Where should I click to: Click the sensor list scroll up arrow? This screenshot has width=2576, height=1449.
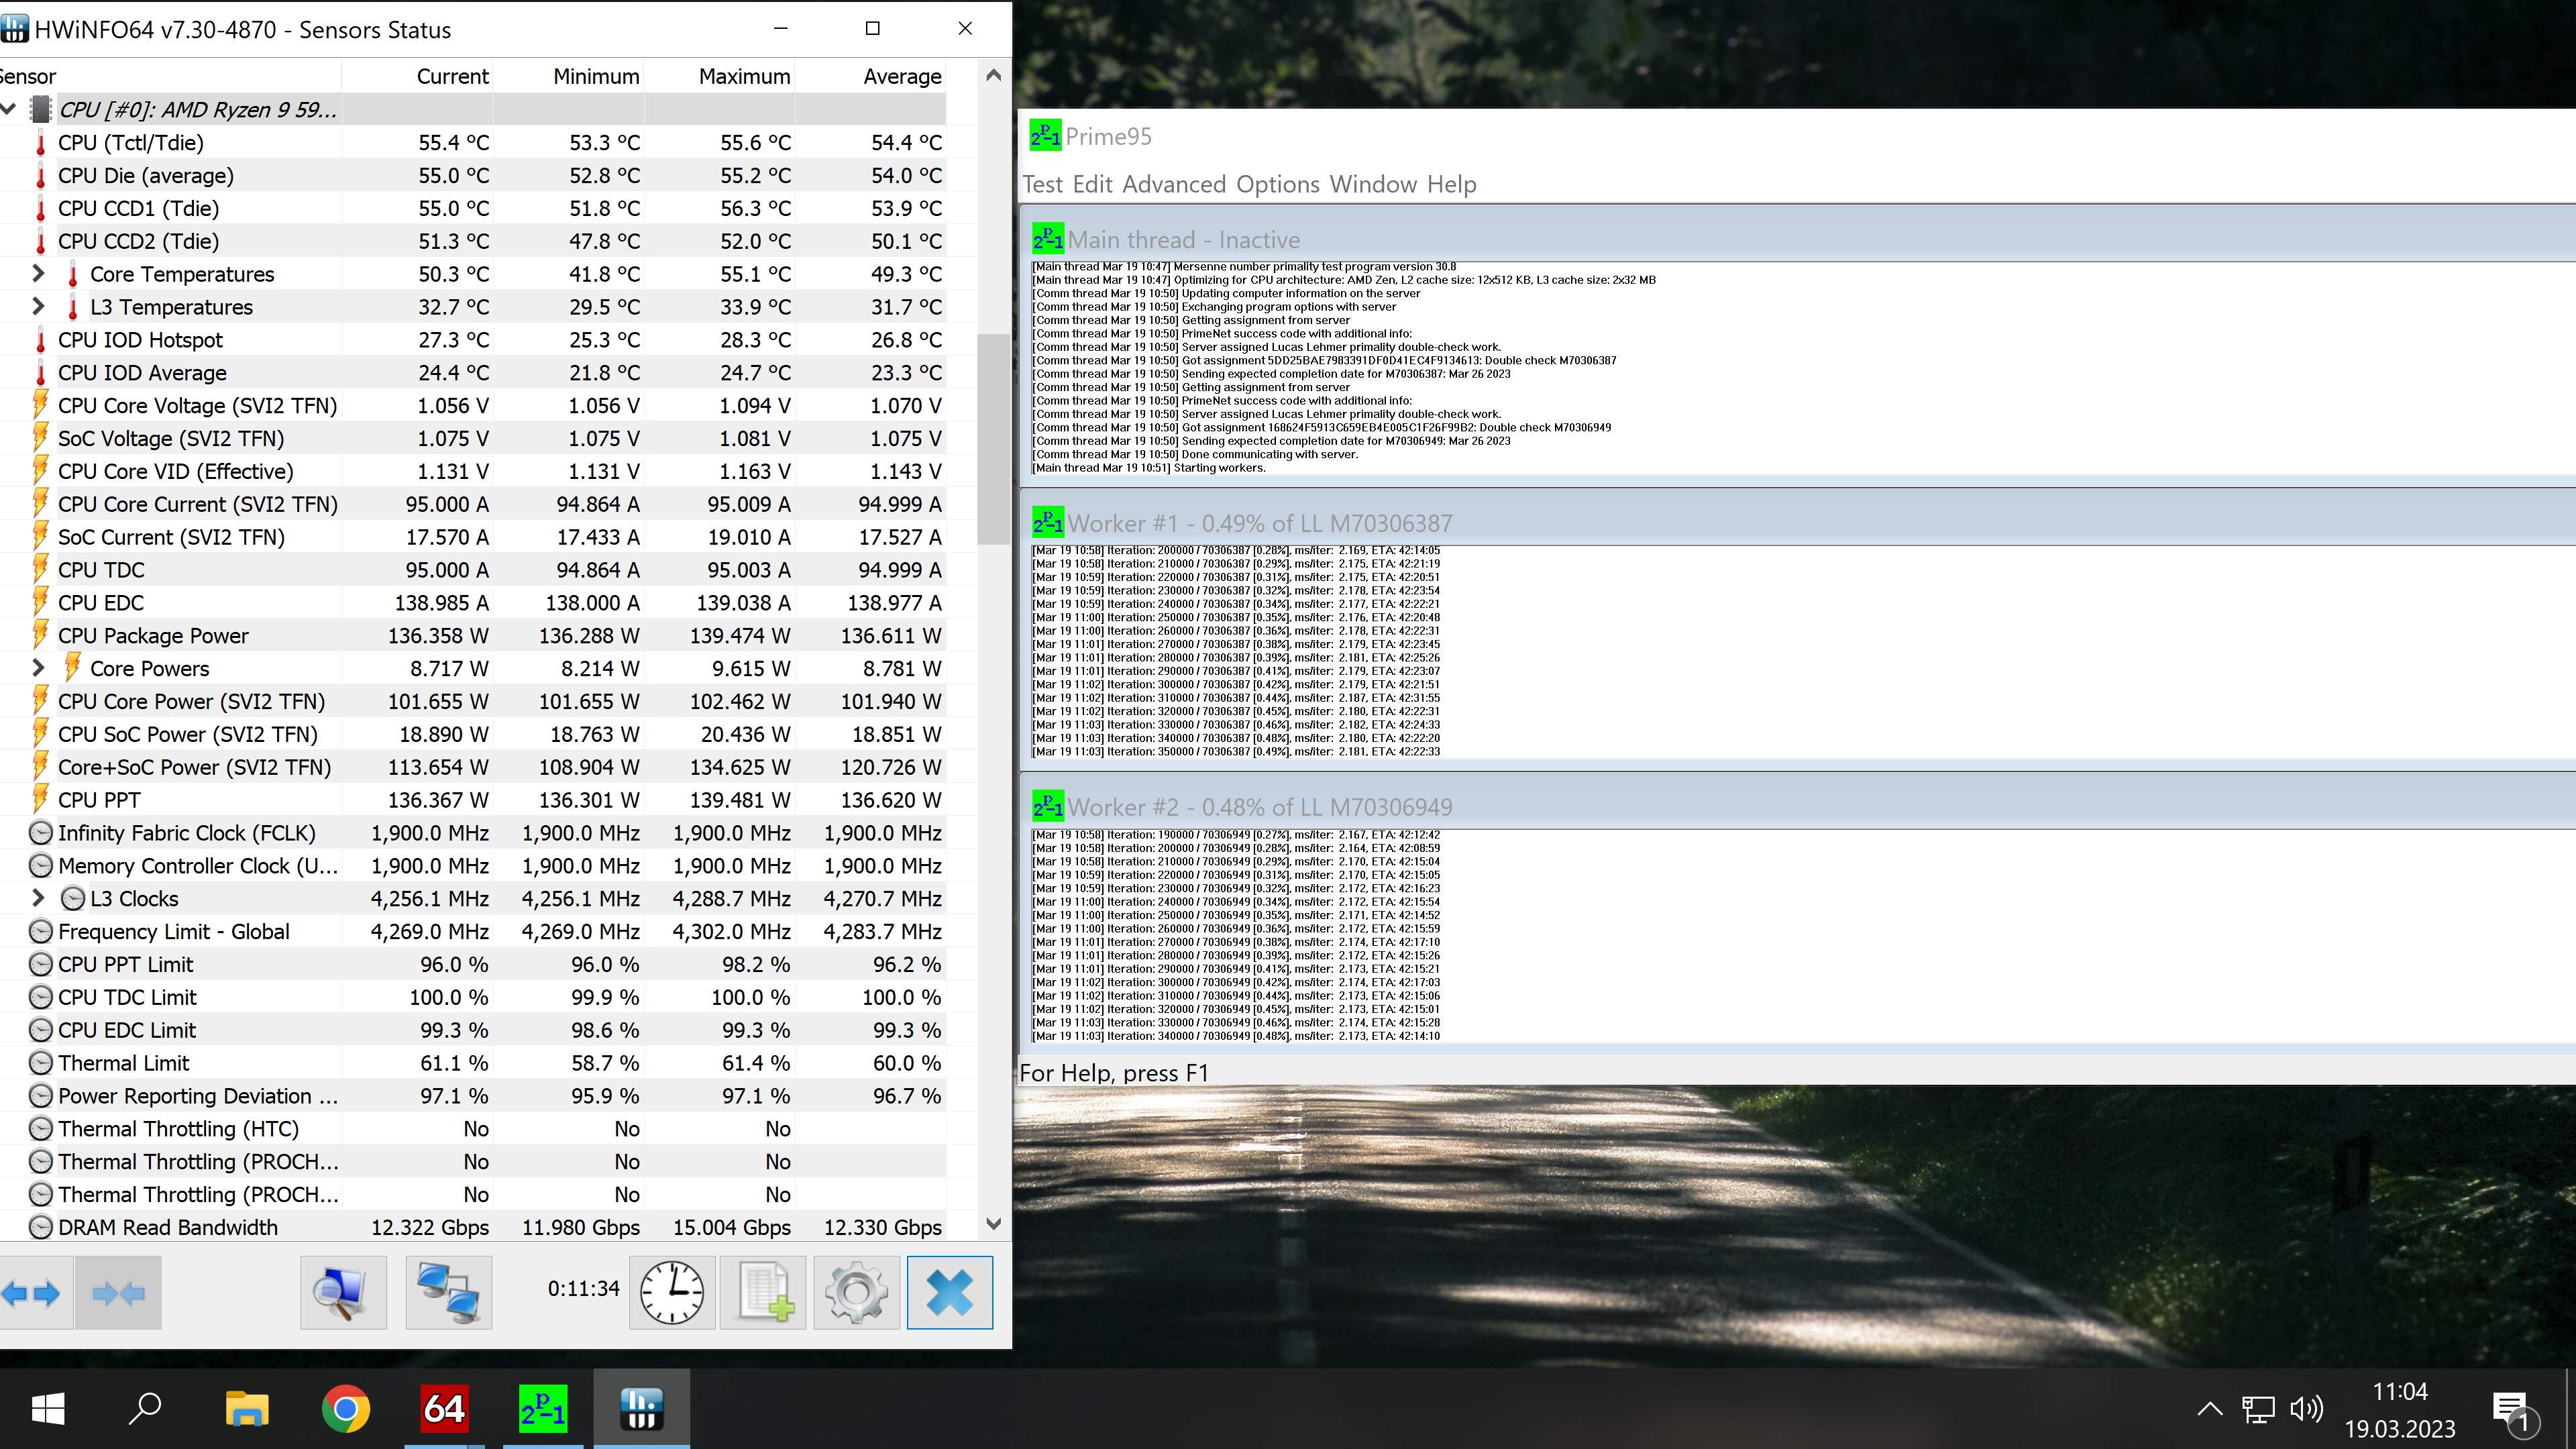click(x=993, y=76)
